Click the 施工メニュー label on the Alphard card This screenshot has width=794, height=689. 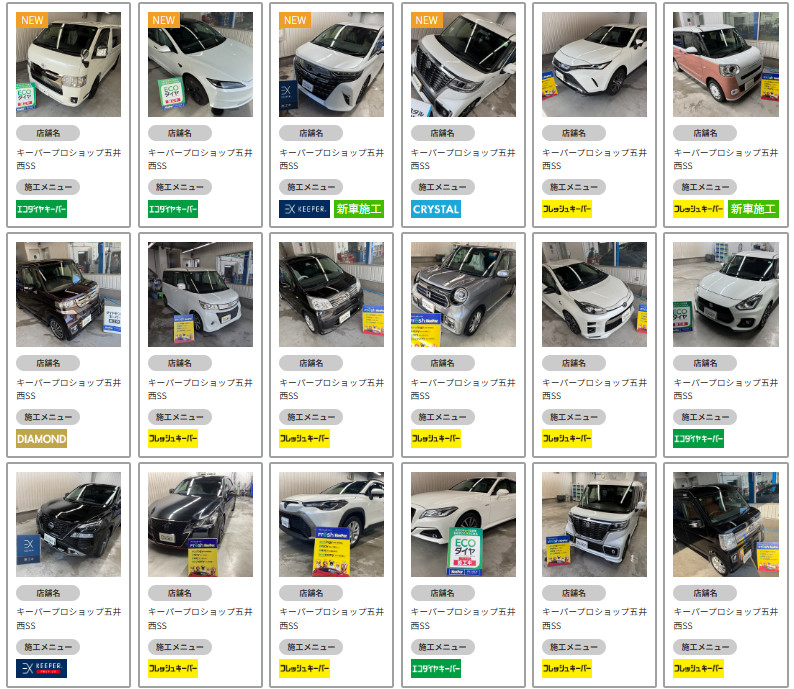[311, 187]
